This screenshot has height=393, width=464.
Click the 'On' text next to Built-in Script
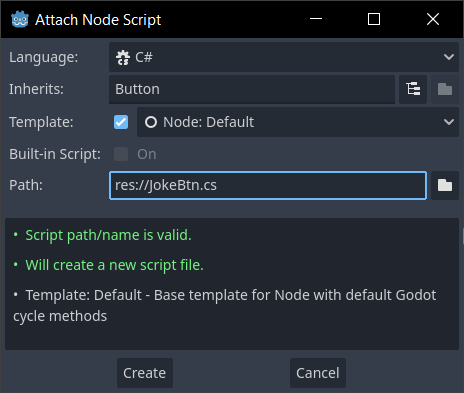(147, 154)
